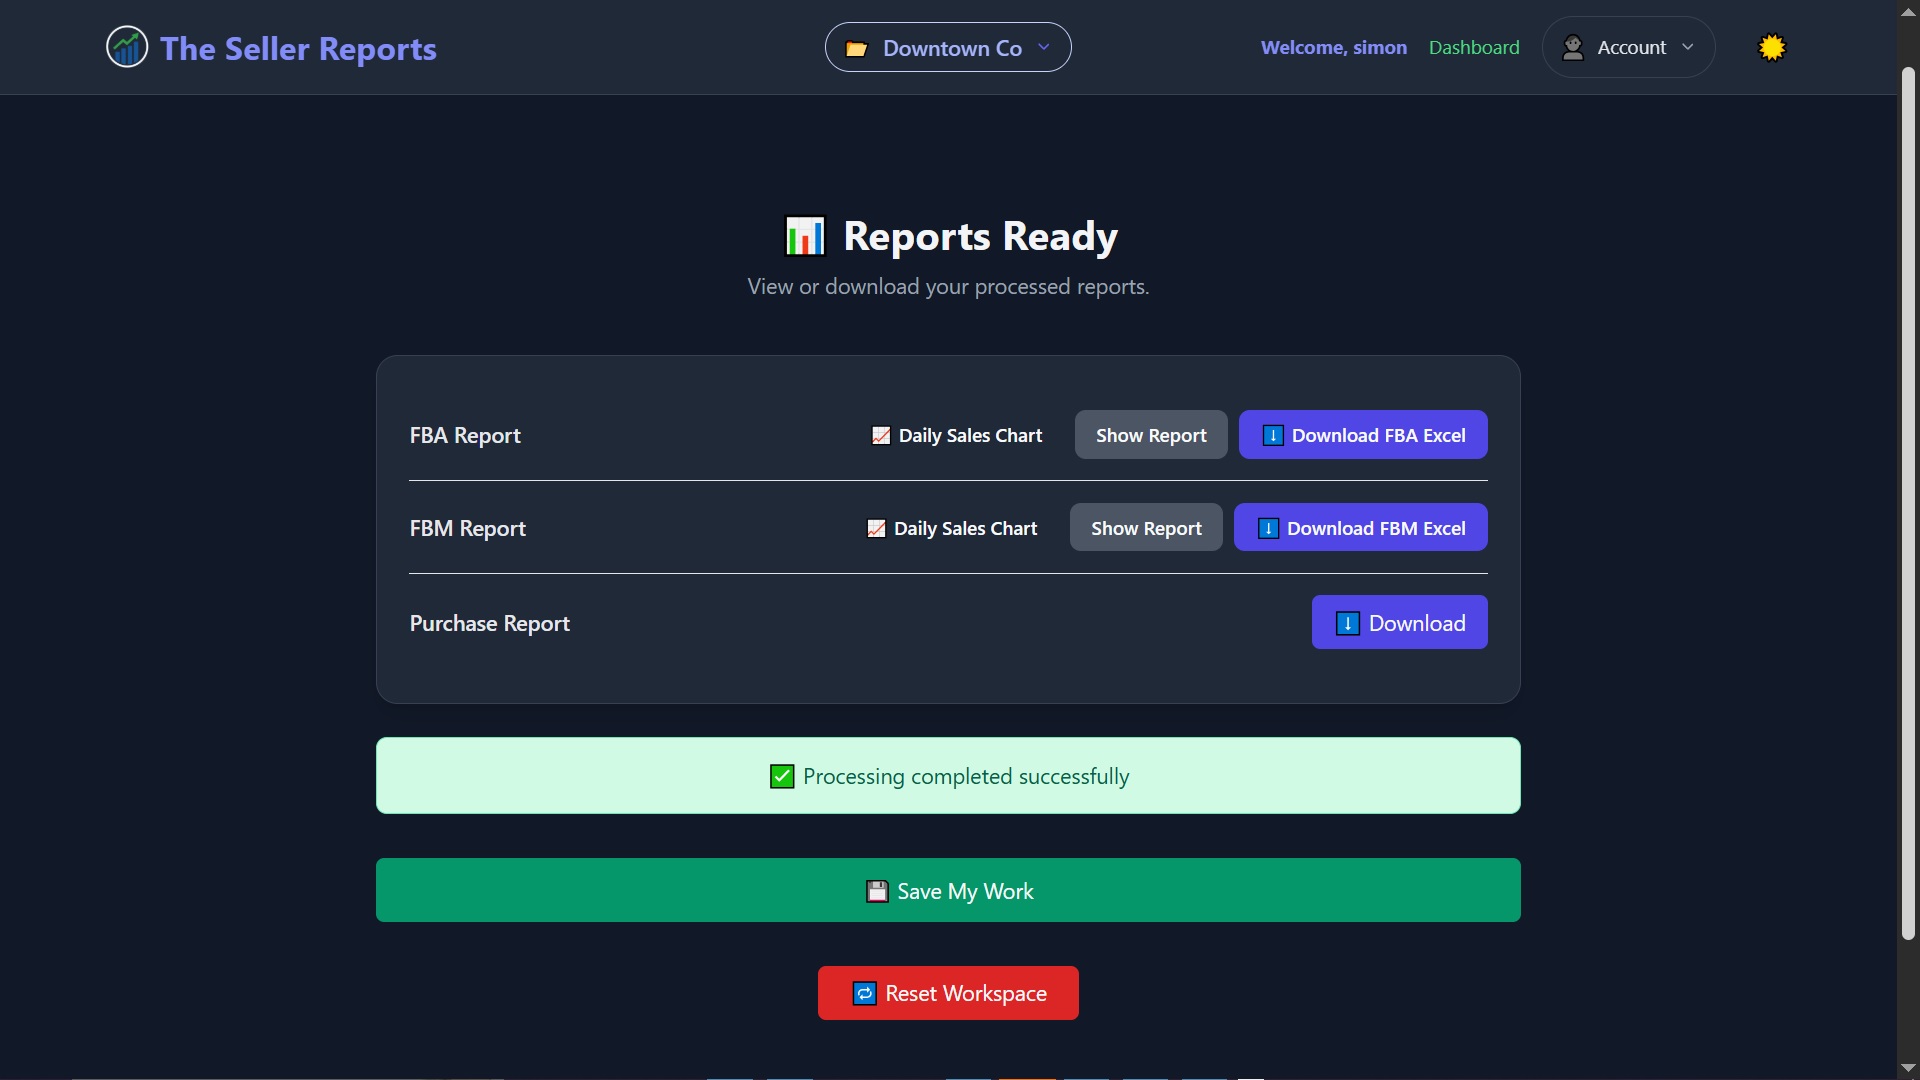Image resolution: width=1920 pixels, height=1080 pixels.
Task: Click Save My Work button
Action: point(948,890)
